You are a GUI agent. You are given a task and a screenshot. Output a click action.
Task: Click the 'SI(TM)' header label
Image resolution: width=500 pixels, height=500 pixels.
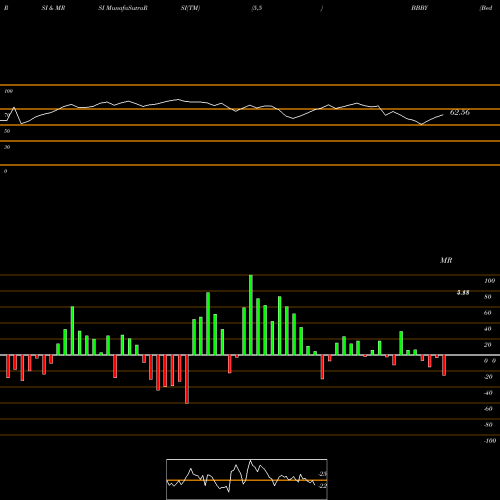[x=190, y=8]
